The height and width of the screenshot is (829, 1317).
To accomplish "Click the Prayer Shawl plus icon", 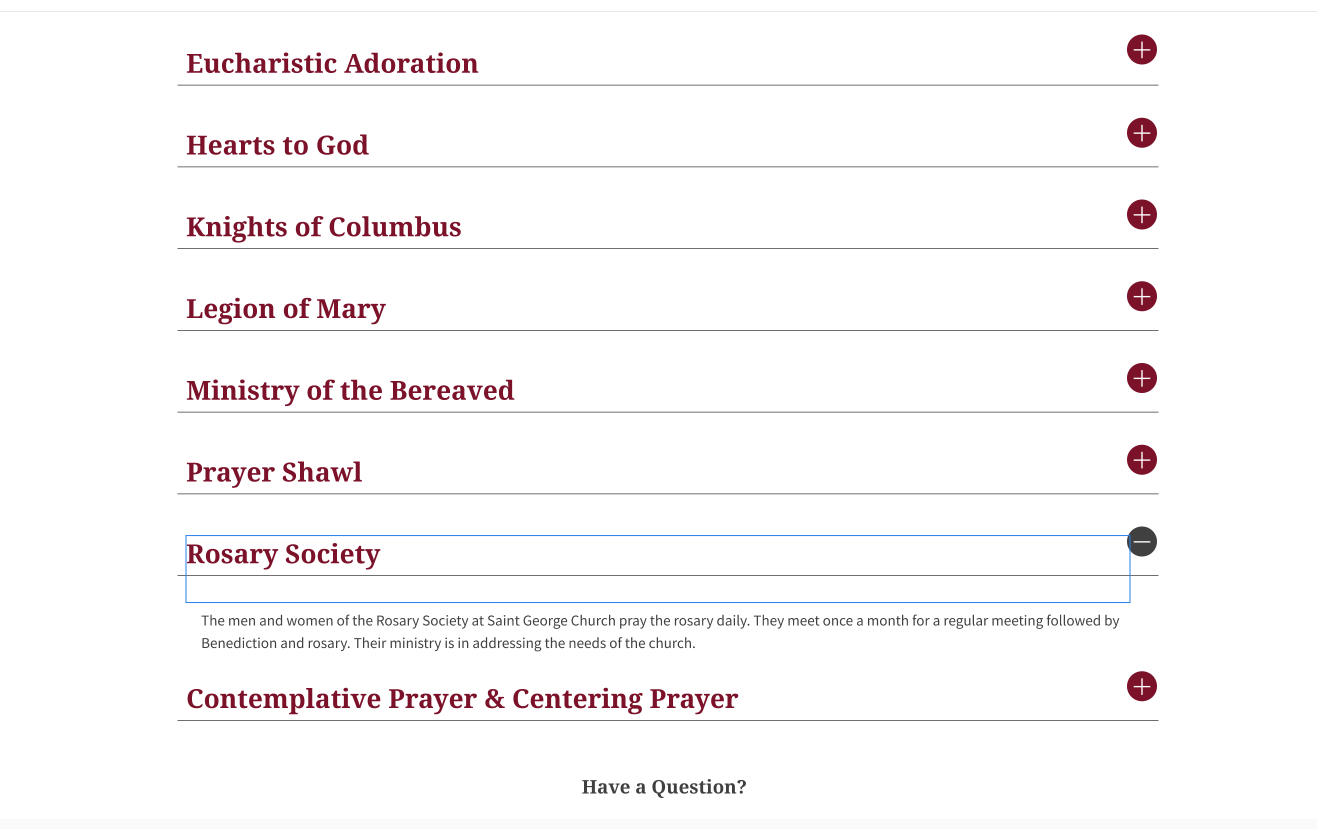I will pos(1141,460).
